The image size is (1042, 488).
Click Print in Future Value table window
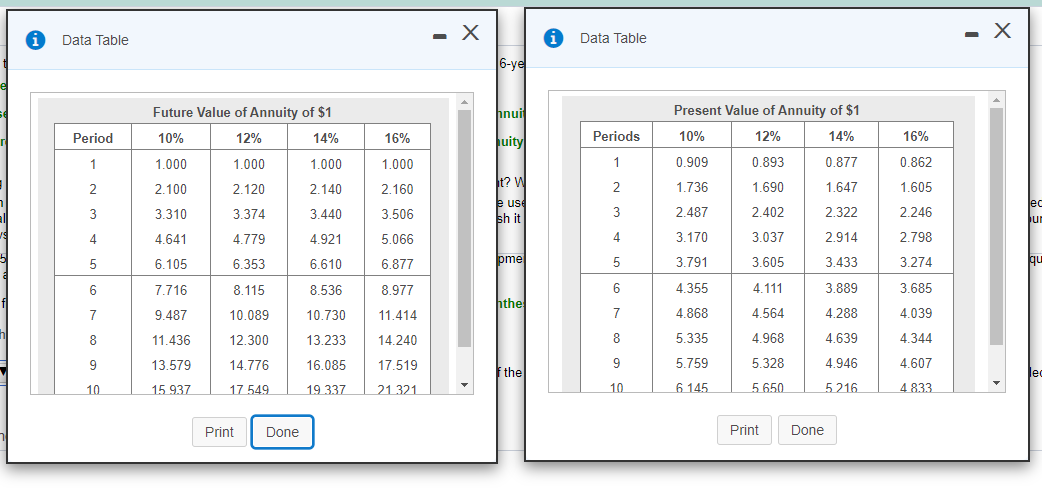(x=219, y=432)
